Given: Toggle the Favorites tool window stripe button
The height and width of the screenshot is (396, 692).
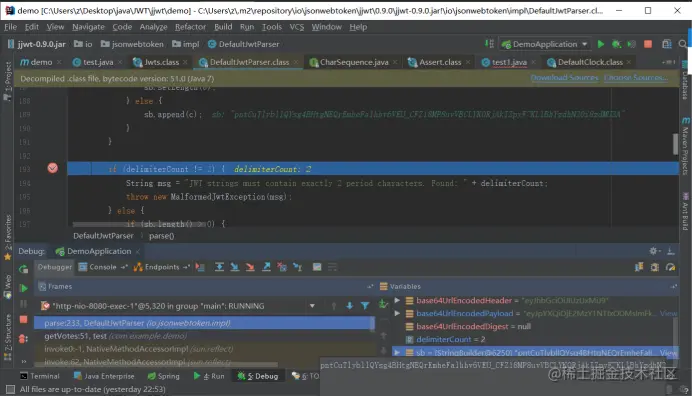Looking at the screenshot, I should coord(8,238).
